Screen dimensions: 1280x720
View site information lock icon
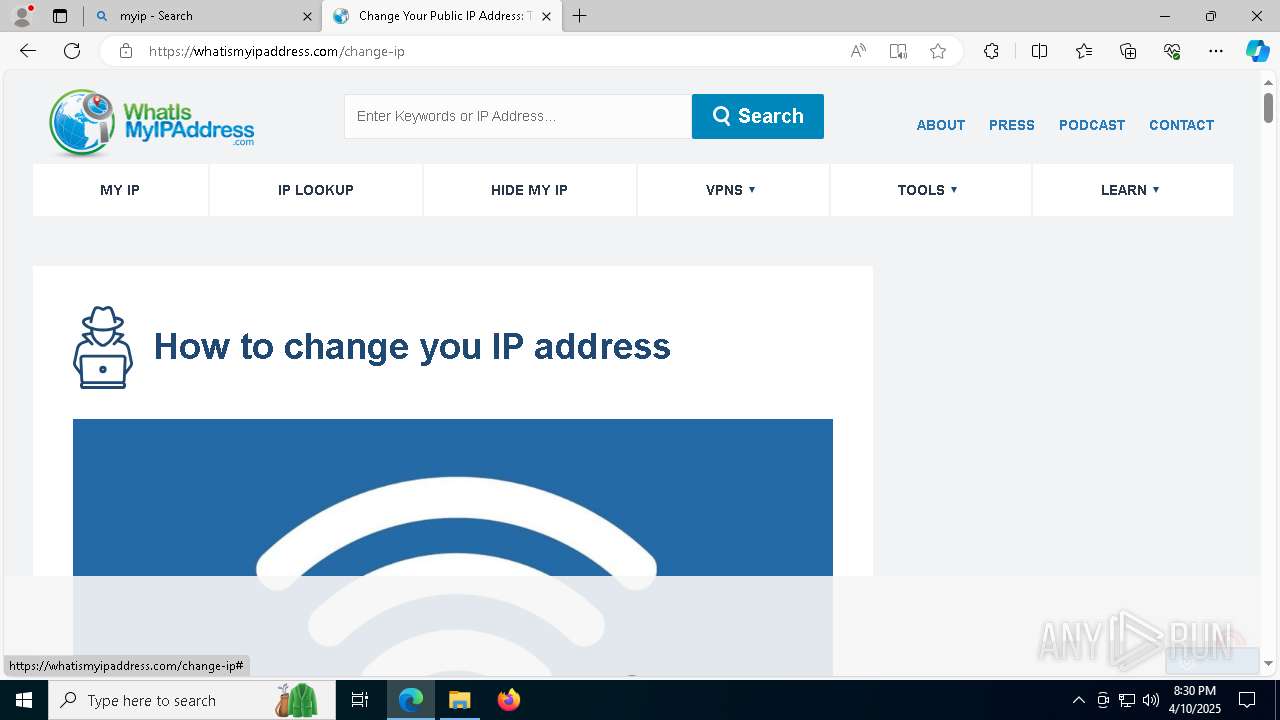pyautogui.click(x=126, y=51)
